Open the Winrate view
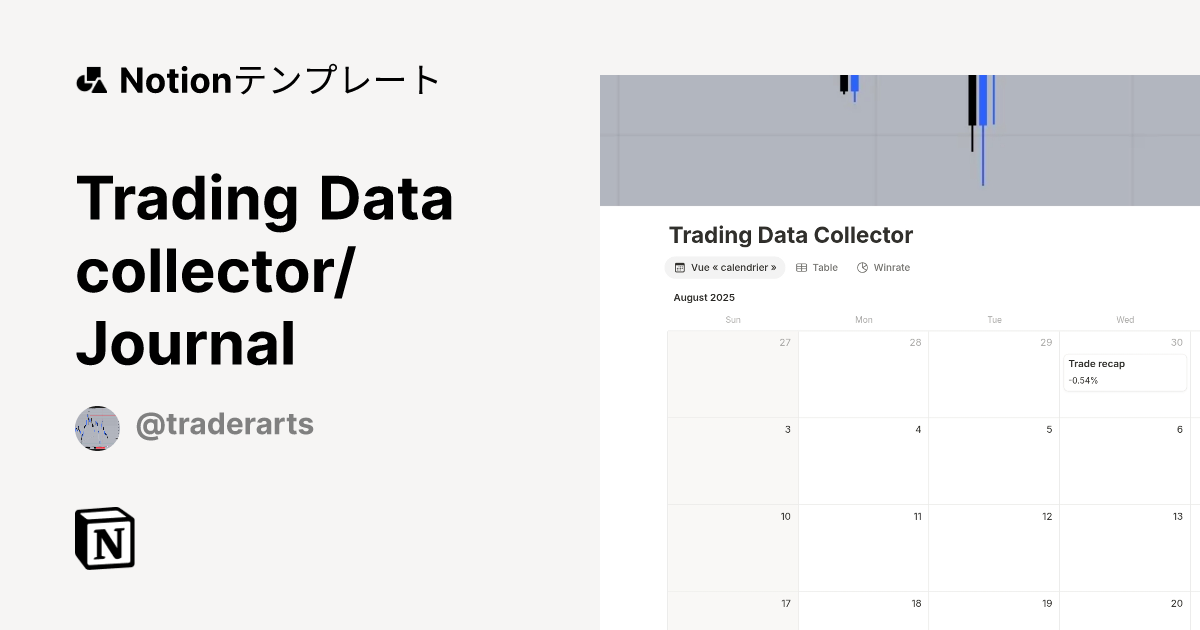1200x630 pixels. [x=890, y=267]
